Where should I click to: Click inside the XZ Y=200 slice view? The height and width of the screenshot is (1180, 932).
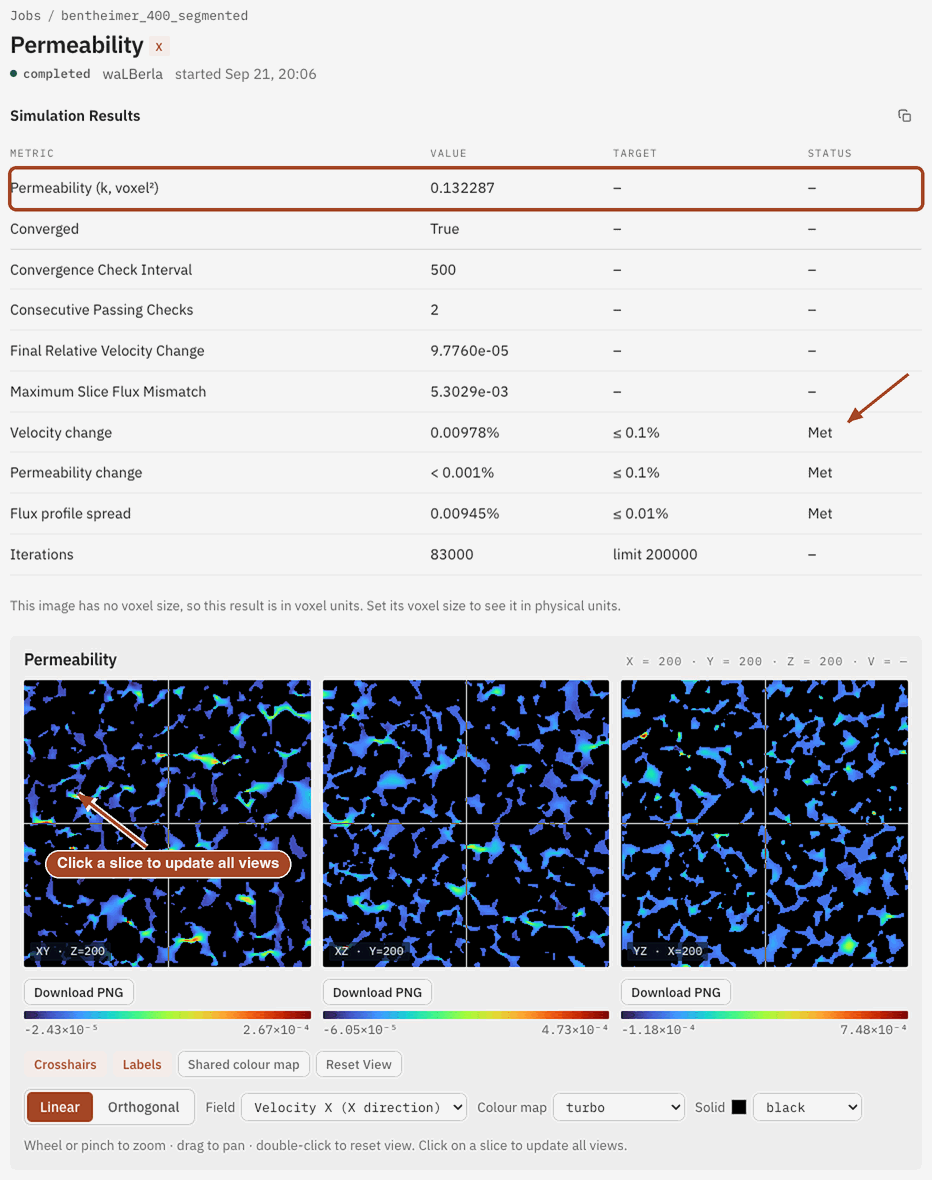(466, 823)
